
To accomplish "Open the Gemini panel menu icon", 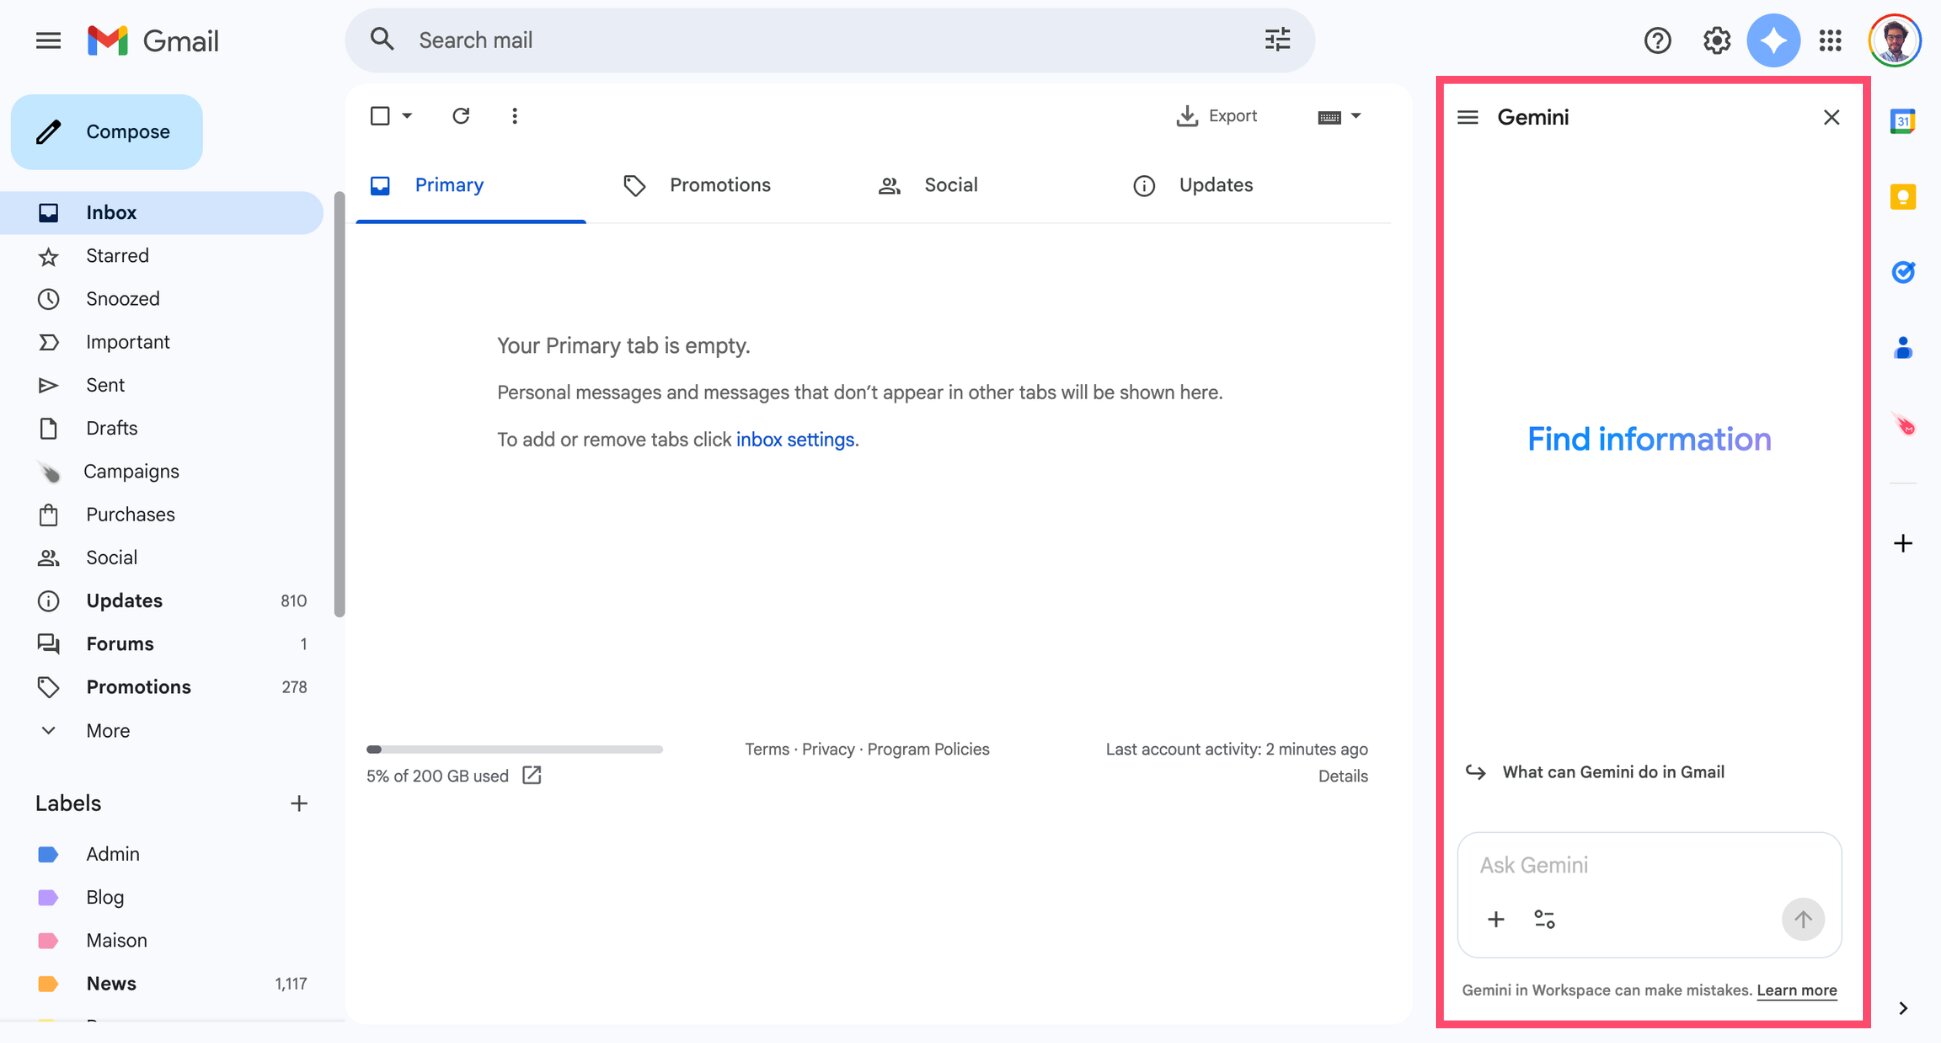I will click(1467, 118).
